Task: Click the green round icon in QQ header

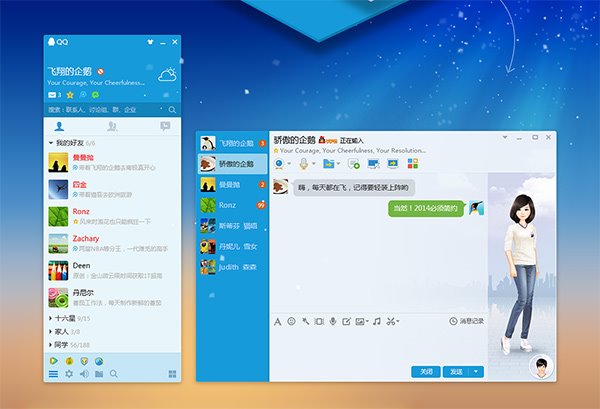Action: (x=95, y=95)
